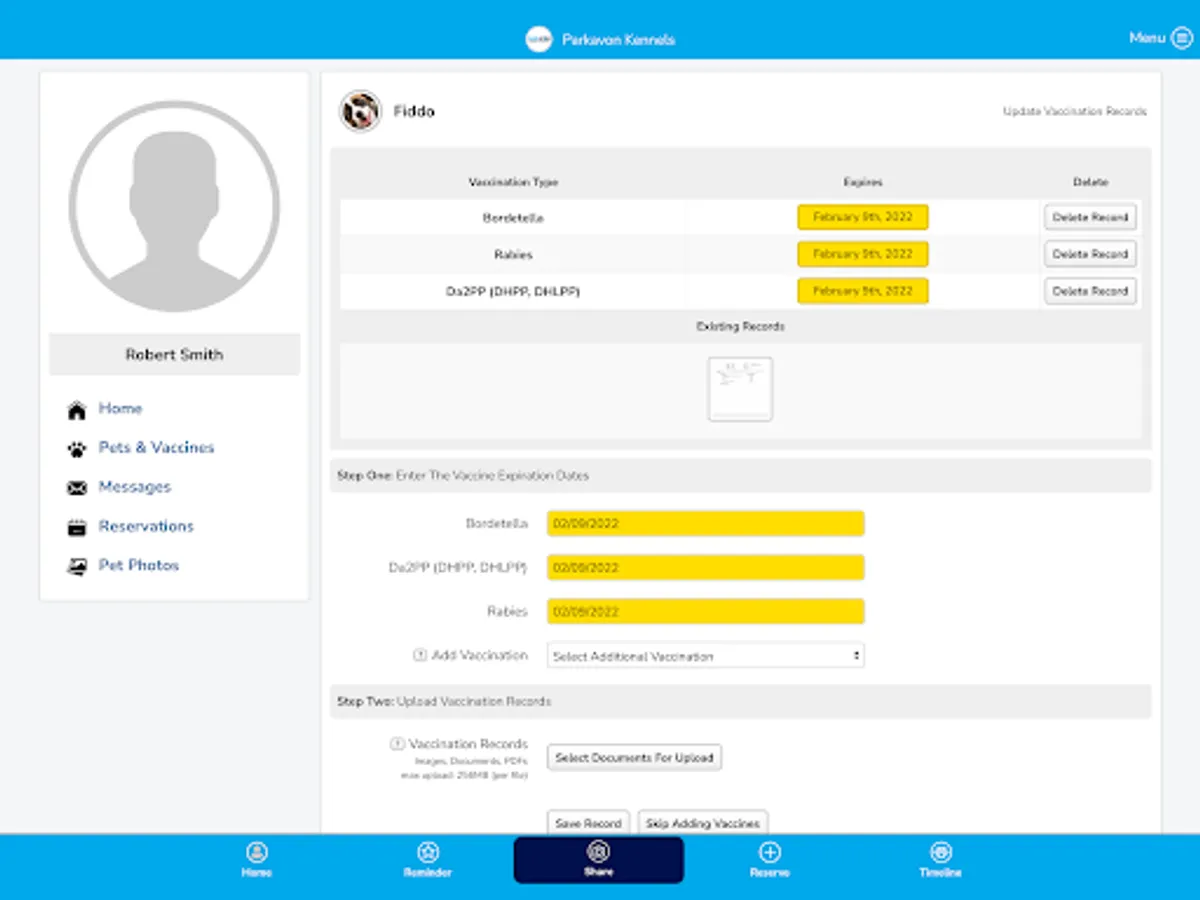The image size is (1200, 900).
Task: Click the envelope Messages icon
Action: click(77, 488)
